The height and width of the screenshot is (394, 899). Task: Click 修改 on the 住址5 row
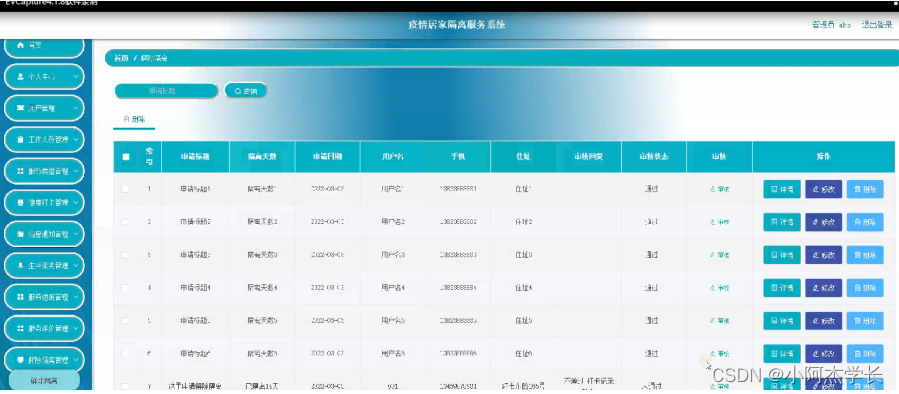pos(823,321)
